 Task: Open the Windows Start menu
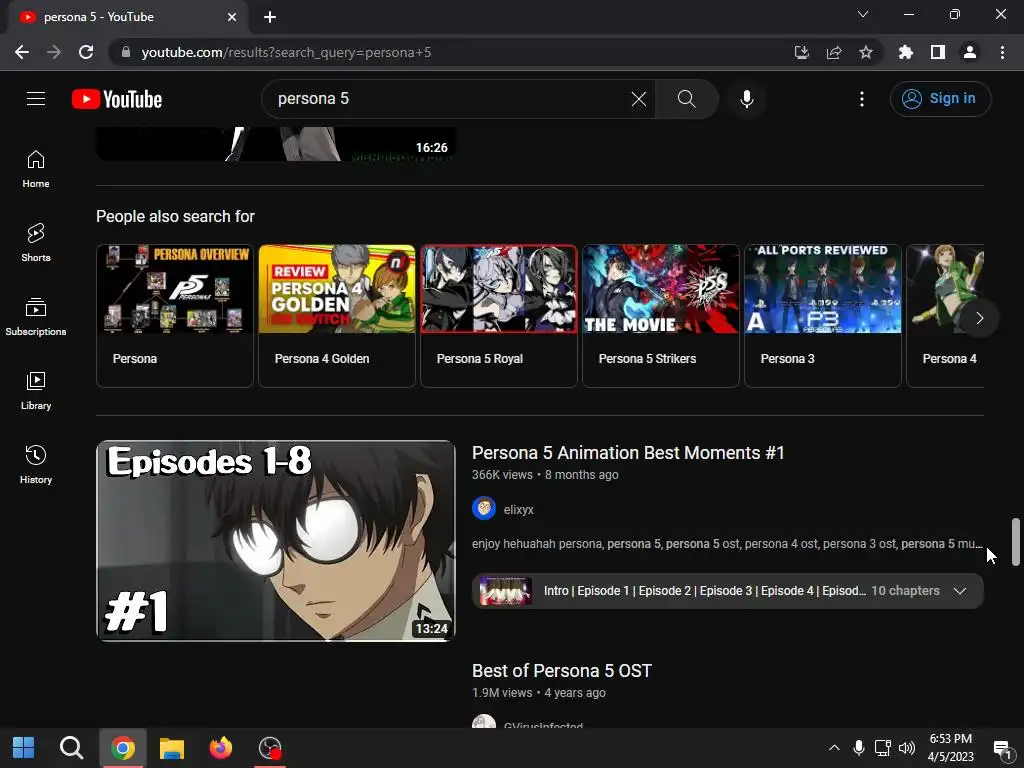point(24,748)
